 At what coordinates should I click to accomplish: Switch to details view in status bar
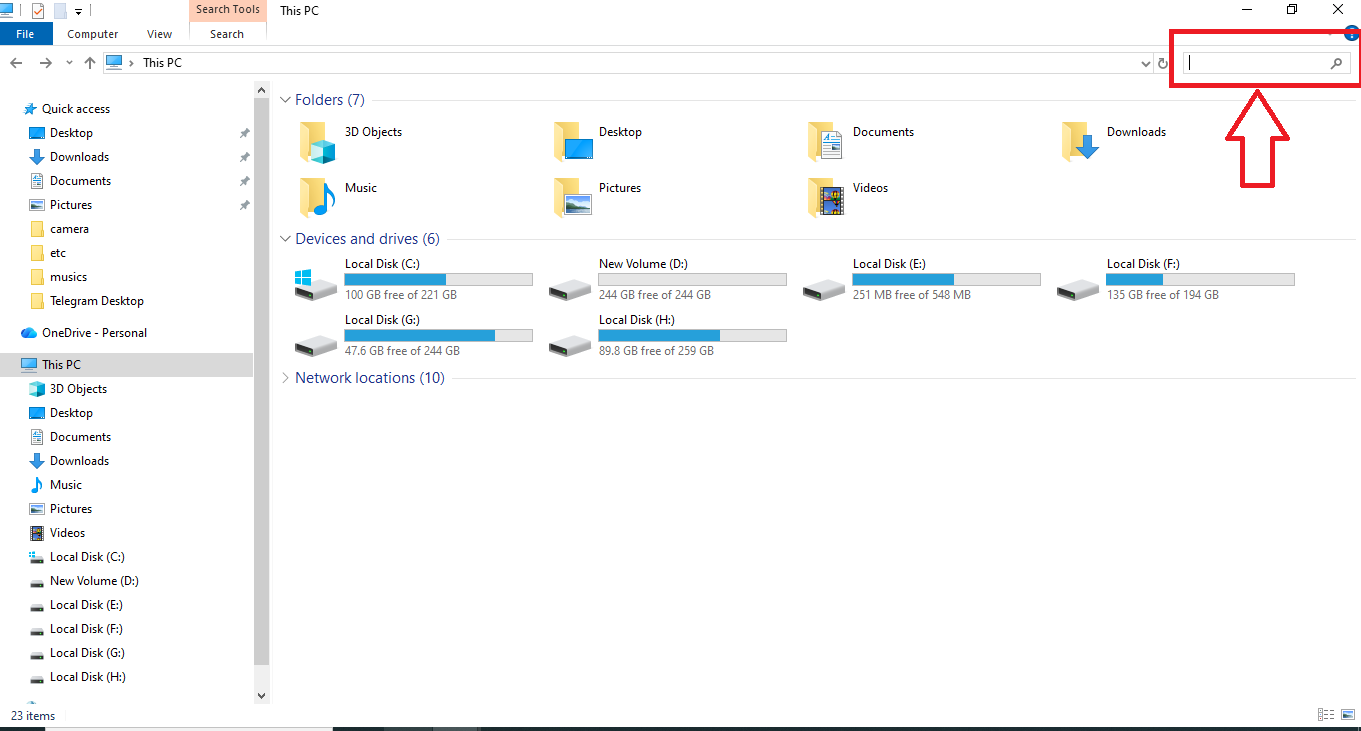point(1326,714)
